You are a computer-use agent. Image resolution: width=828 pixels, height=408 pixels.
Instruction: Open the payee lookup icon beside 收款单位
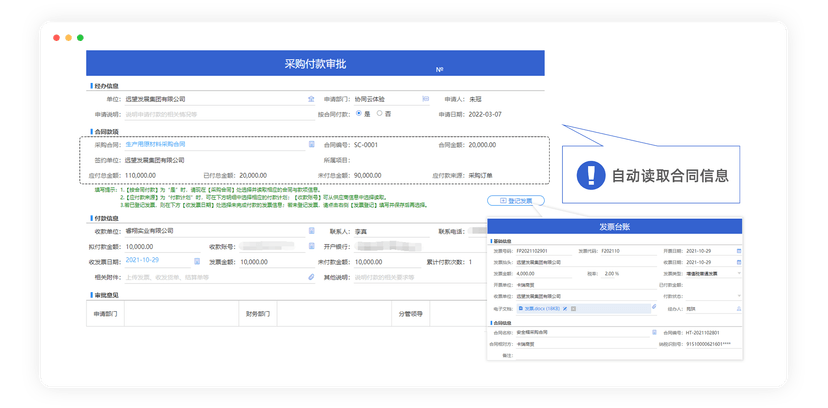[x=311, y=231]
